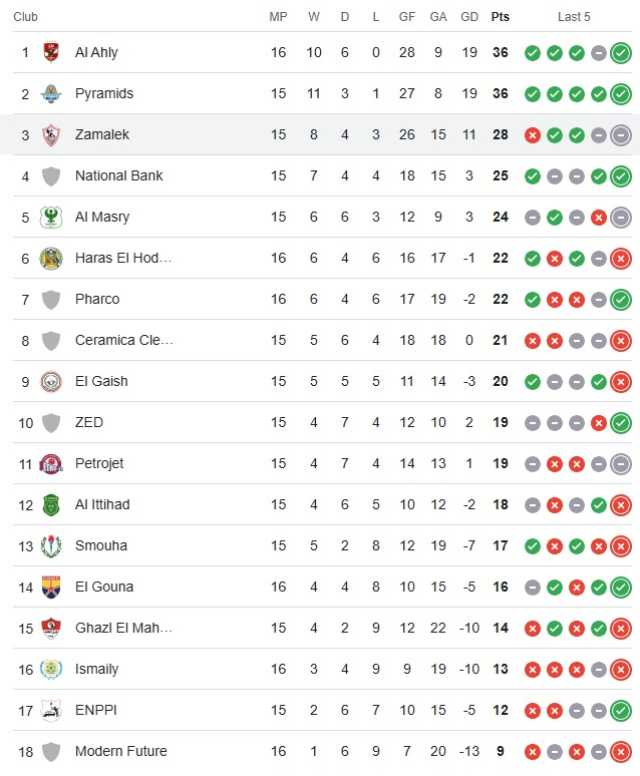Click the Al Masry club logo
The height and width of the screenshot is (776, 640).
click(x=51, y=217)
